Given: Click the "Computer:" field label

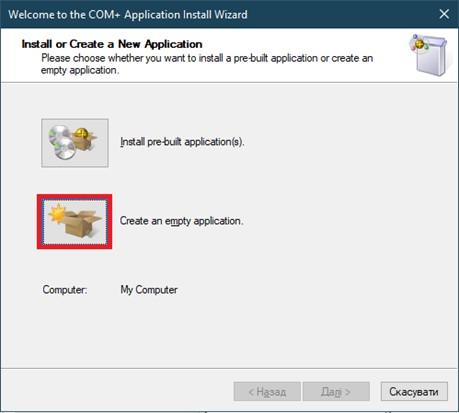Looking at the screenshot, I should (65, 290).
